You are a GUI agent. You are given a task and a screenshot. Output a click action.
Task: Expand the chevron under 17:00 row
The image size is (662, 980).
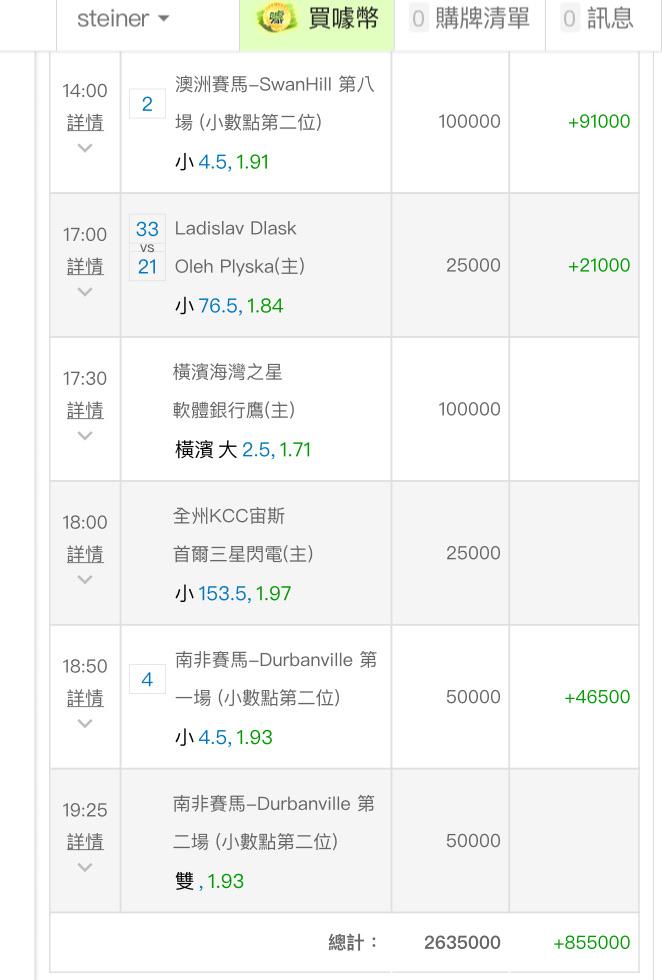(85, 292)
